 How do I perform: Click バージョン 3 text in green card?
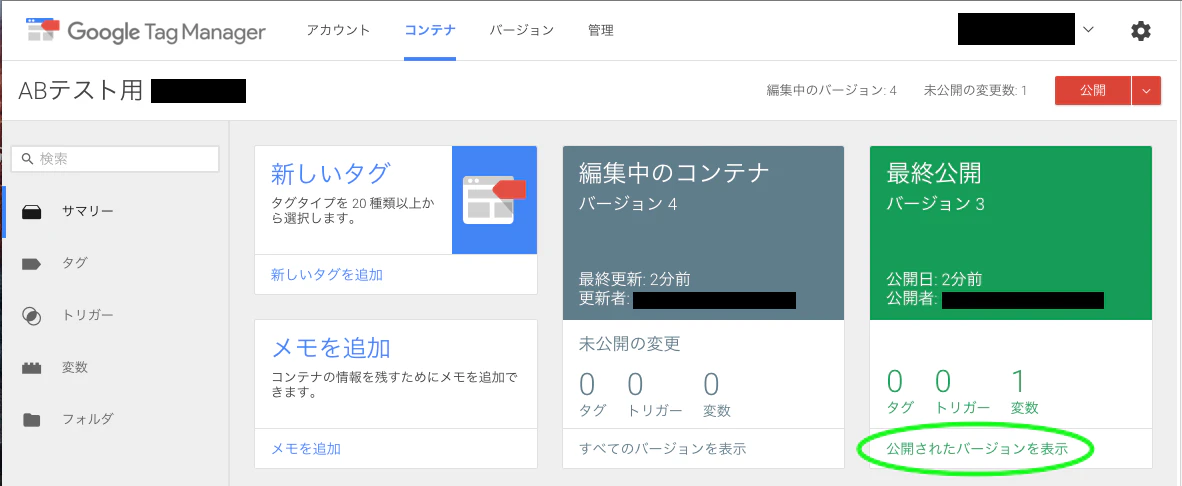point(935,203)
